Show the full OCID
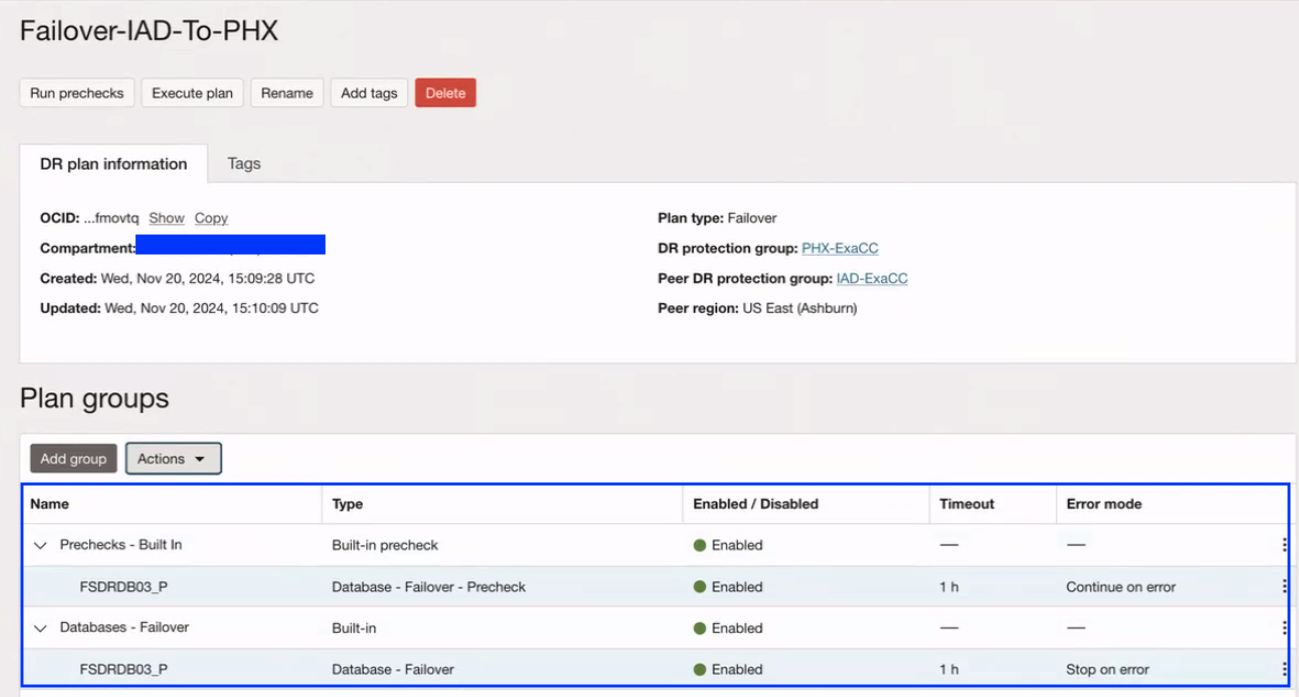1299x697 pixels. (x=166, y=218)
